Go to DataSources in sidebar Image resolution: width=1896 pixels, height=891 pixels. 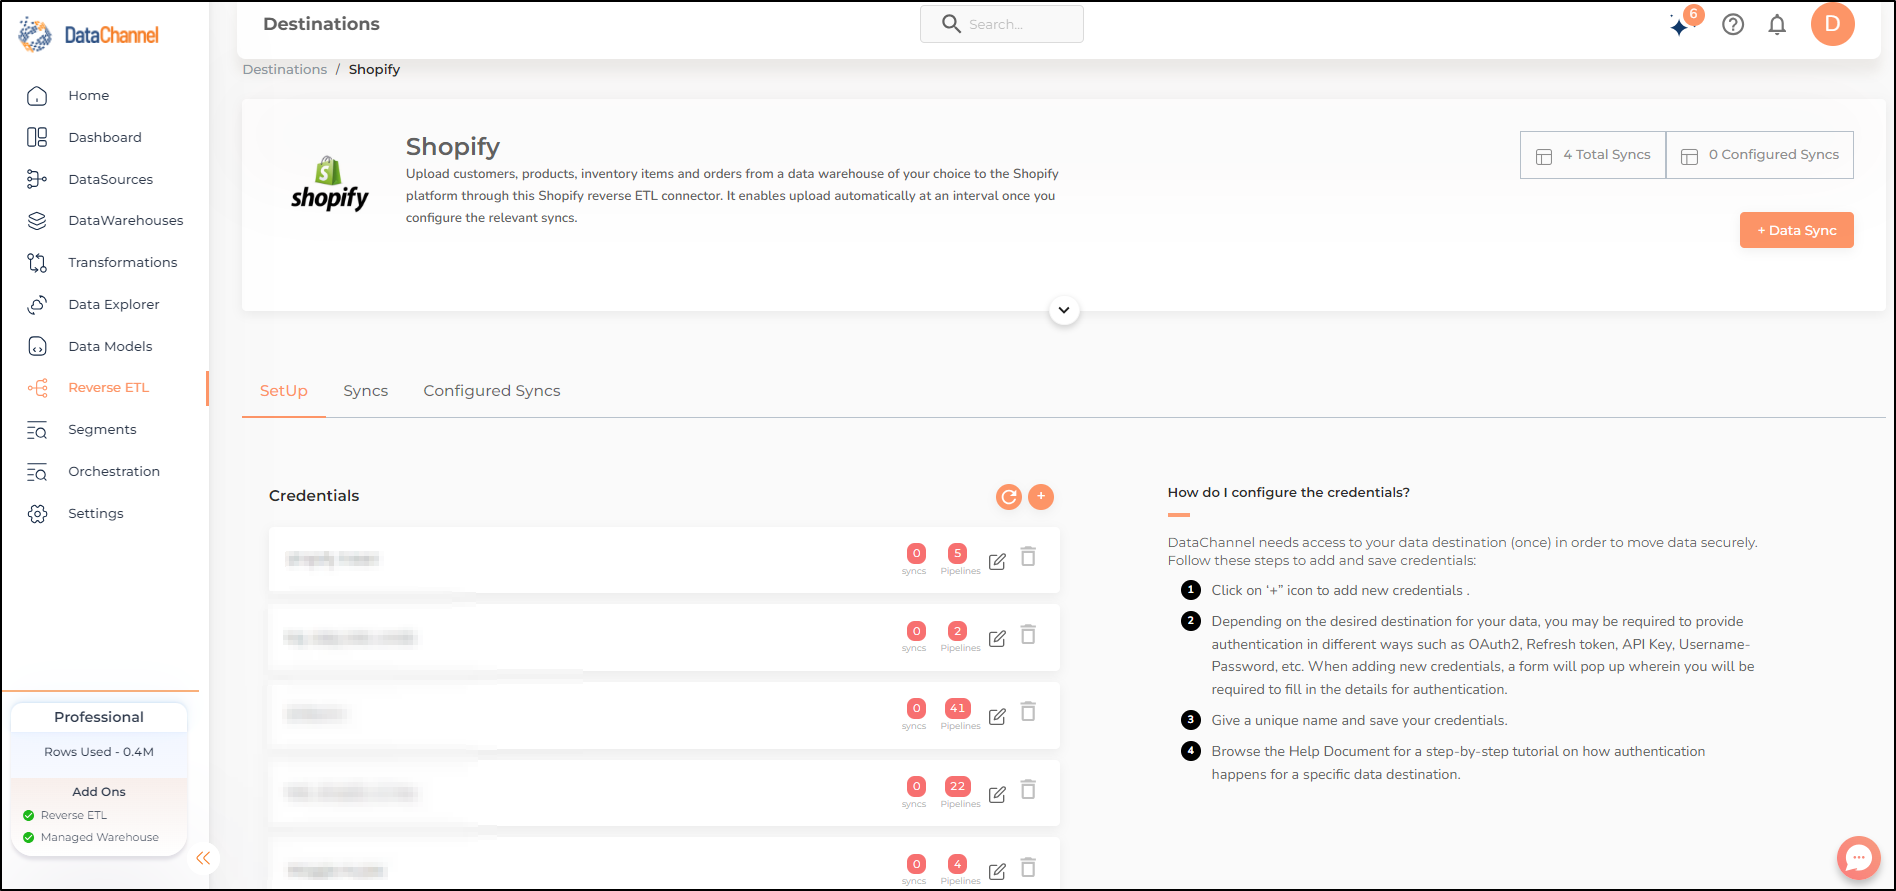110,180
